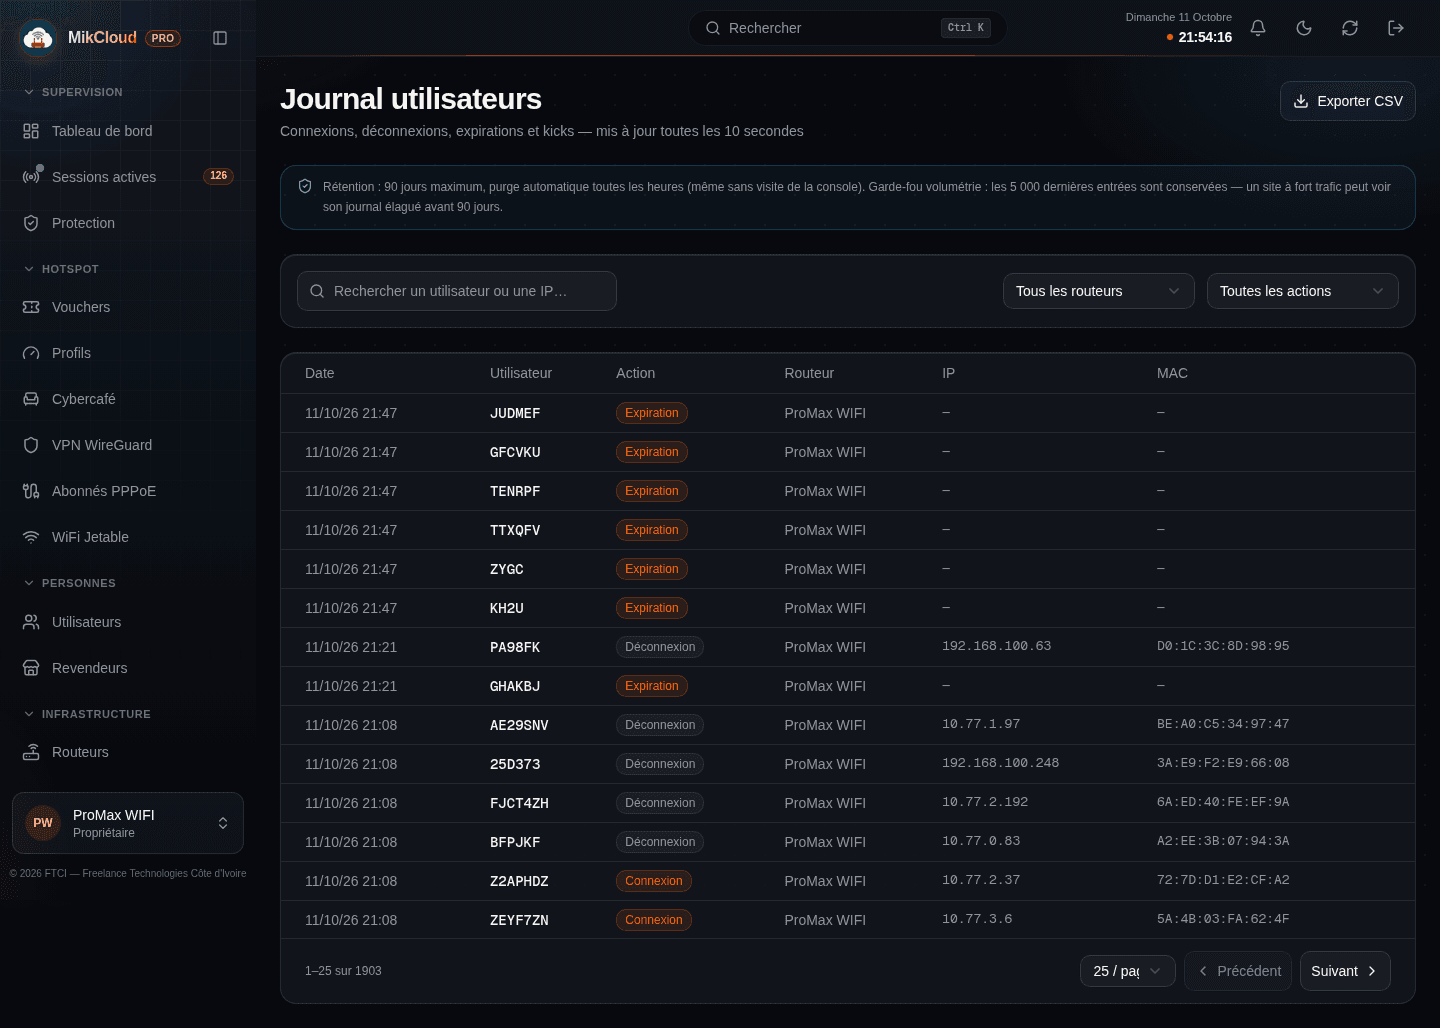
Task: Click IP address 192.168.100.63
Action: click(997, 646)
